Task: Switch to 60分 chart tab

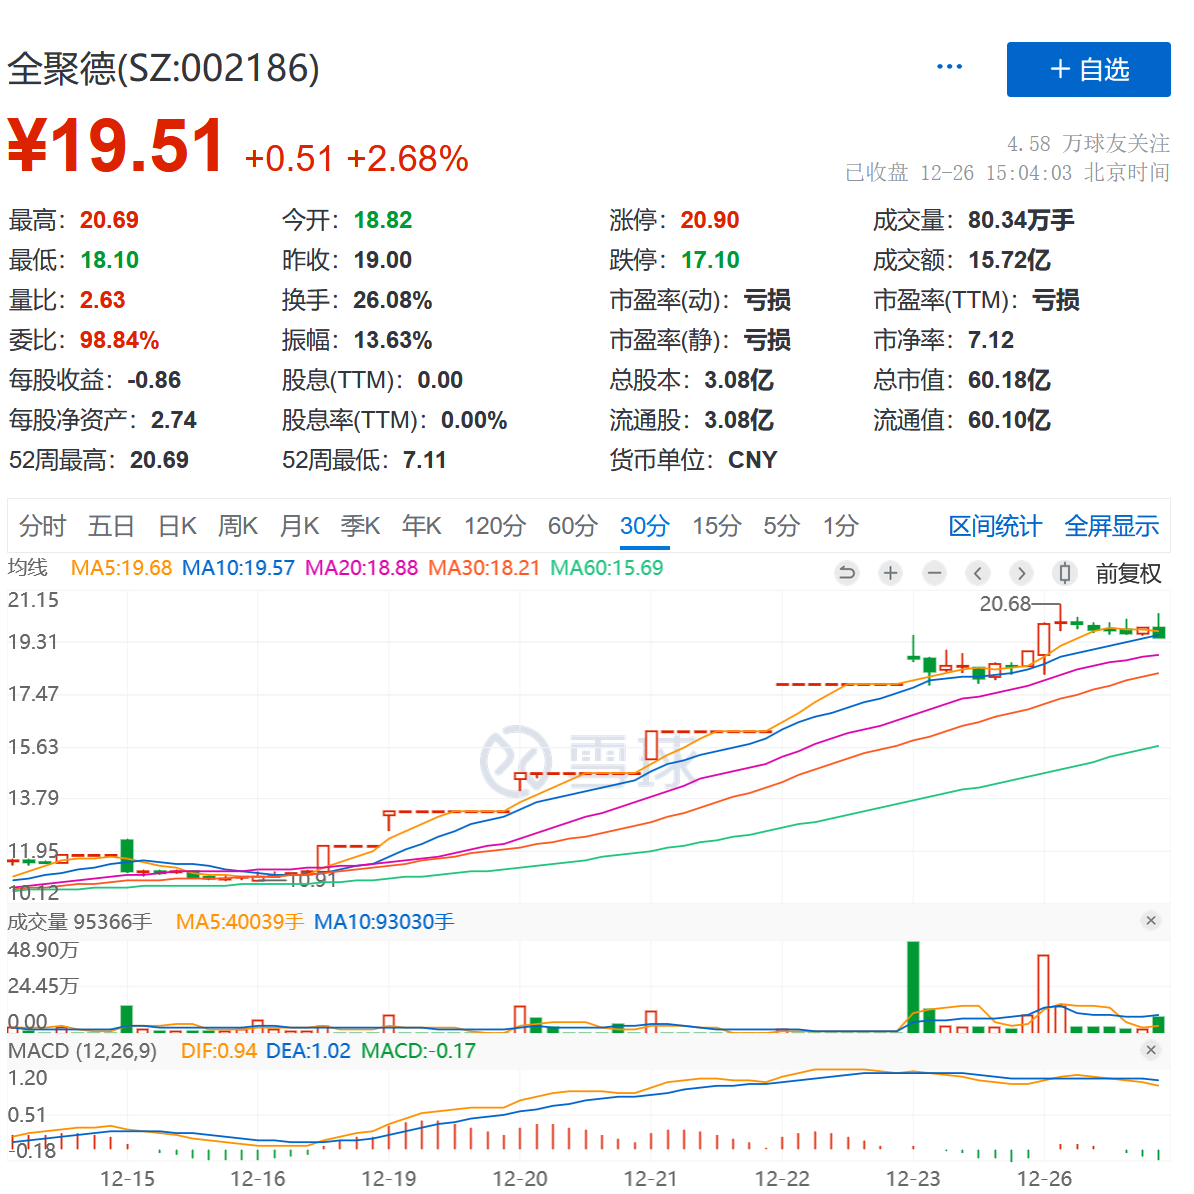Action: pyautogui.click(x=573, y=525)
